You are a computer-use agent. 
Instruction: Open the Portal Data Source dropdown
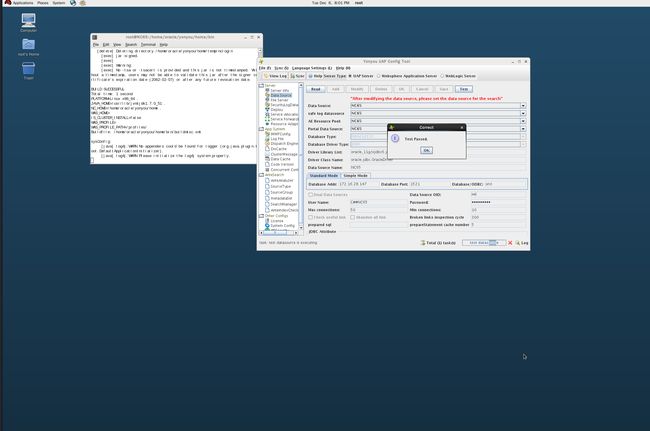(523, 129)
